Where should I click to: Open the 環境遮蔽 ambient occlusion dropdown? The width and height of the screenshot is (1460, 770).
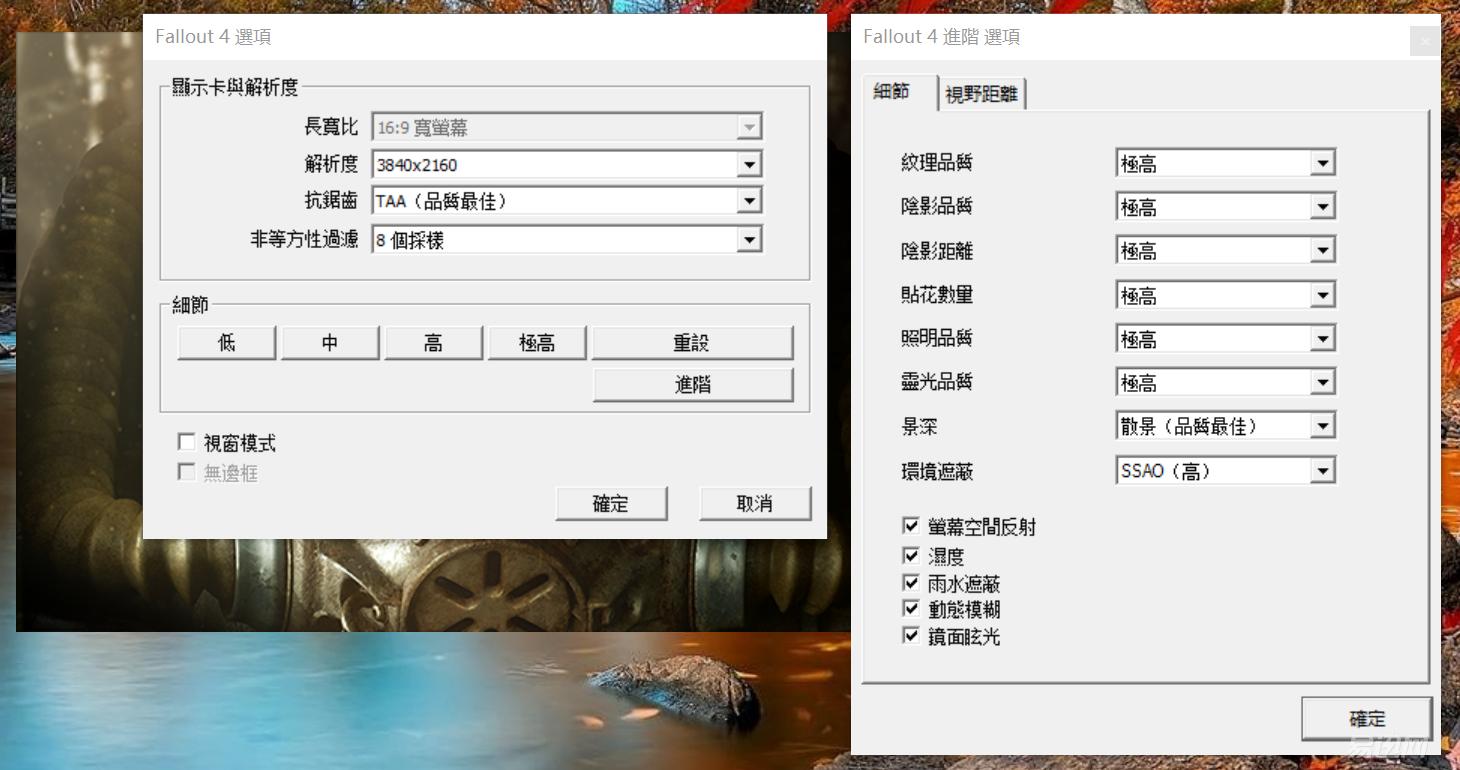click(x=1322, y=470)
